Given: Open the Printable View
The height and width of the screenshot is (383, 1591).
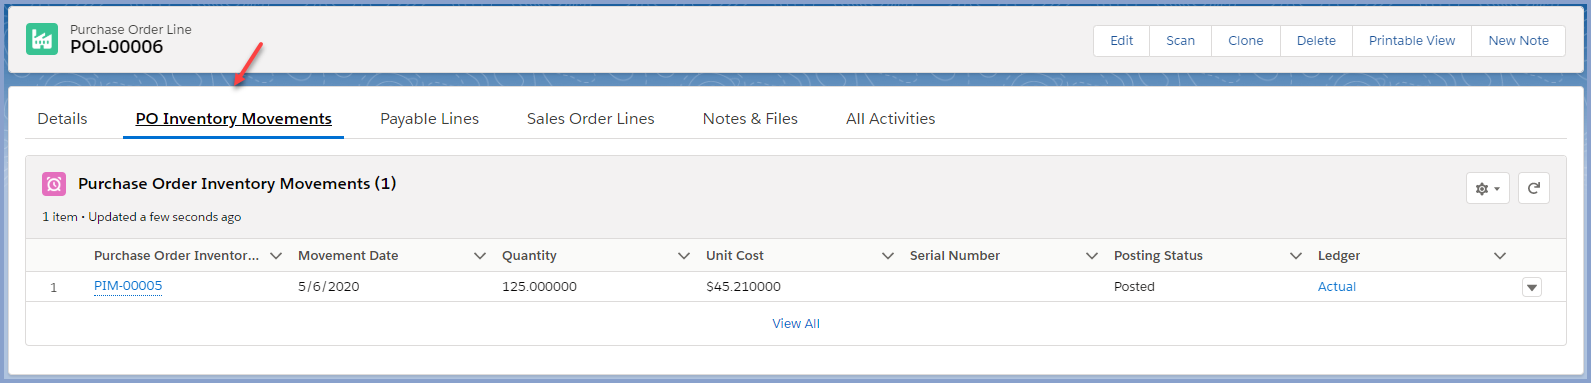Looking at the screenshot, I should [1412, 41].
